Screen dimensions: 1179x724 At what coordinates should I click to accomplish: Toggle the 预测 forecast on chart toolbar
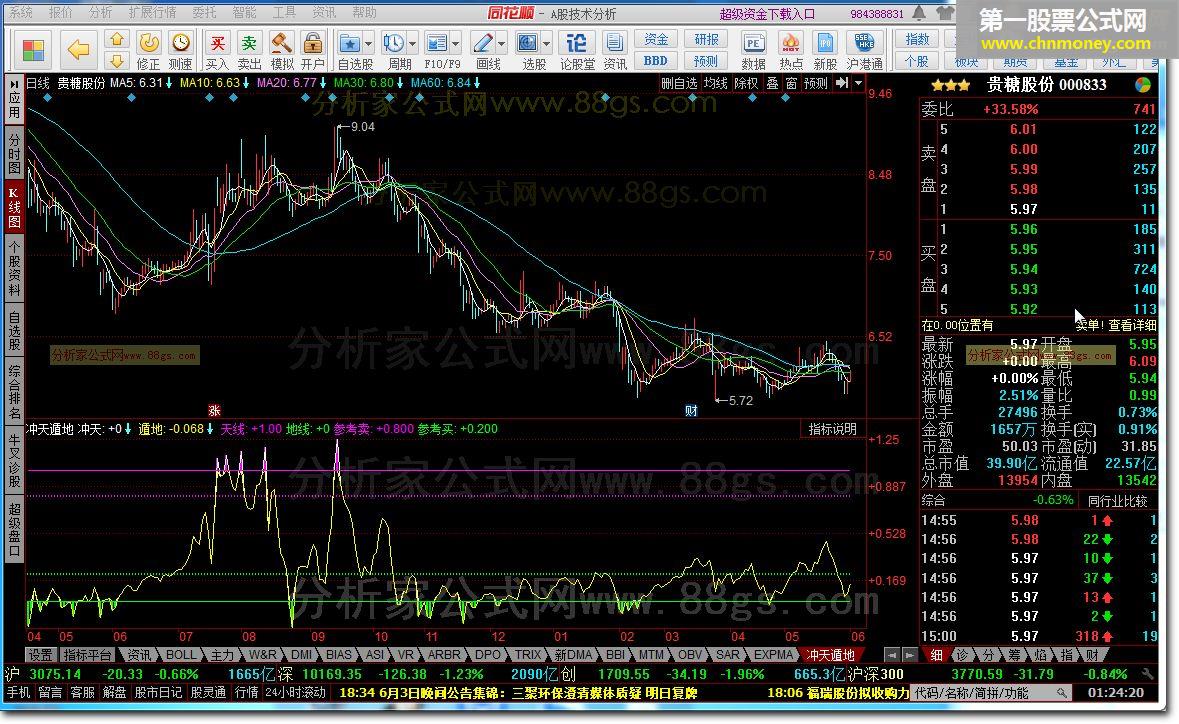[816, 83]
